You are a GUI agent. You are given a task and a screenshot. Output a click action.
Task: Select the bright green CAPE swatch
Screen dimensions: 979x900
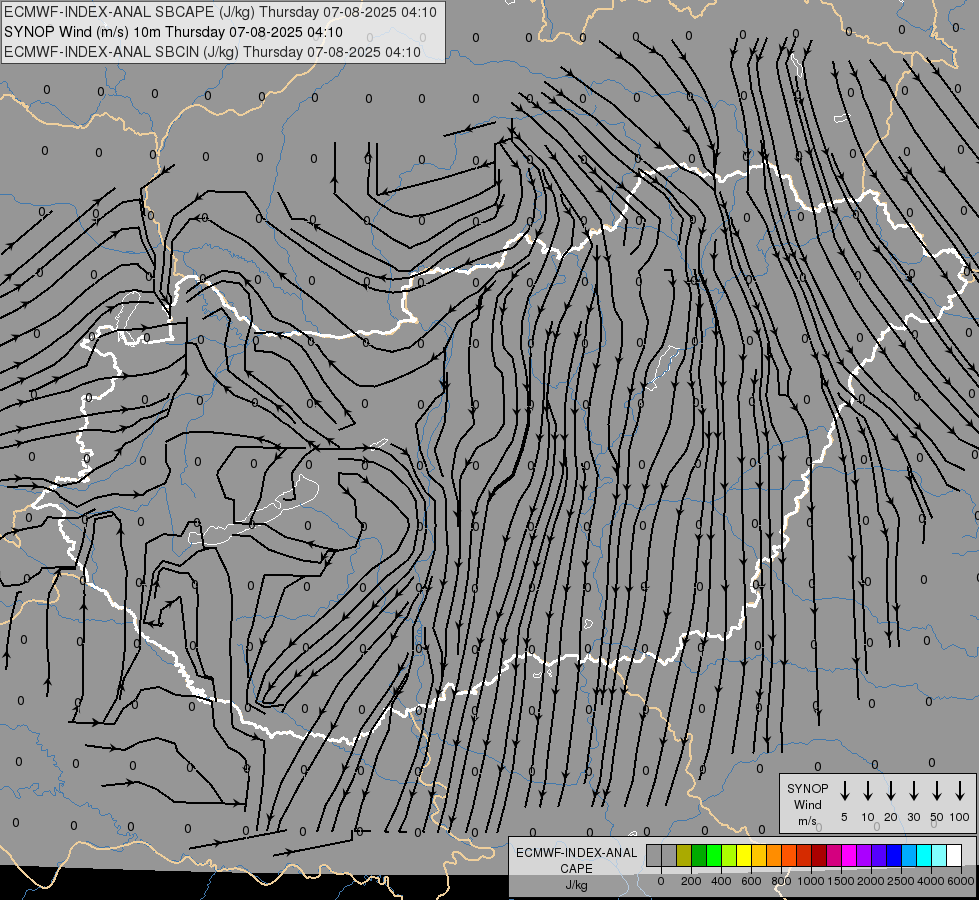pos(714,855)
